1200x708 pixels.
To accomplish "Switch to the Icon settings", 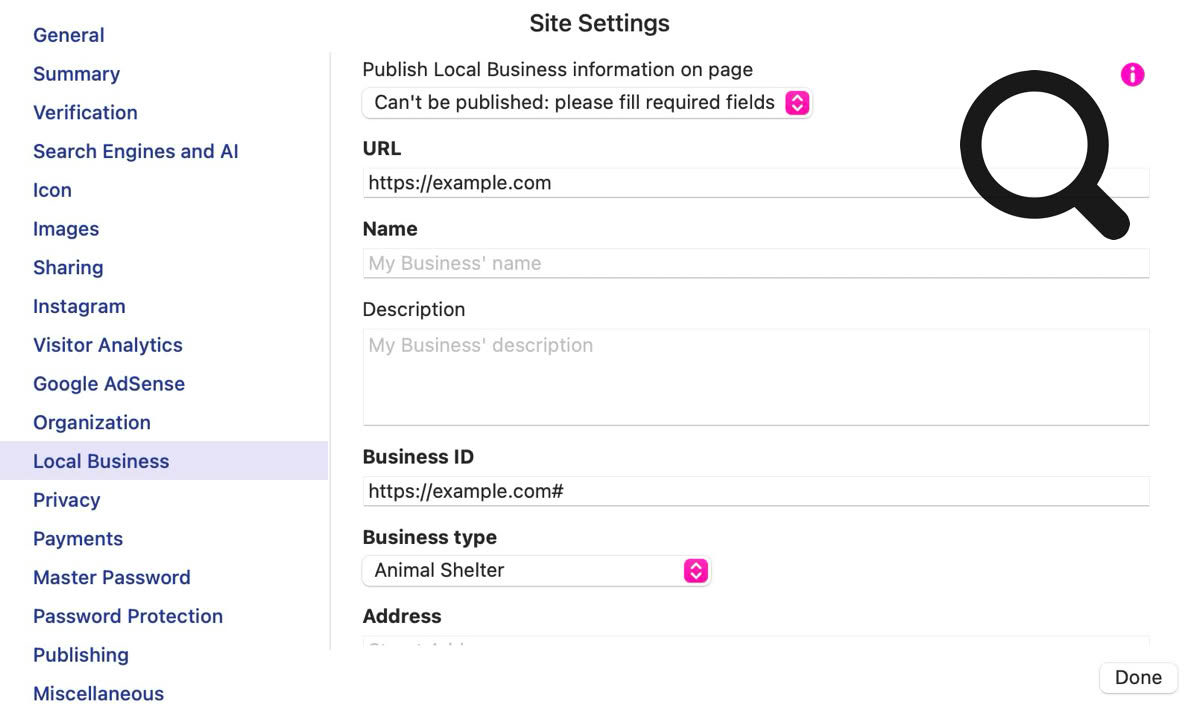I will pyautogui.click(x=52, y=190).
